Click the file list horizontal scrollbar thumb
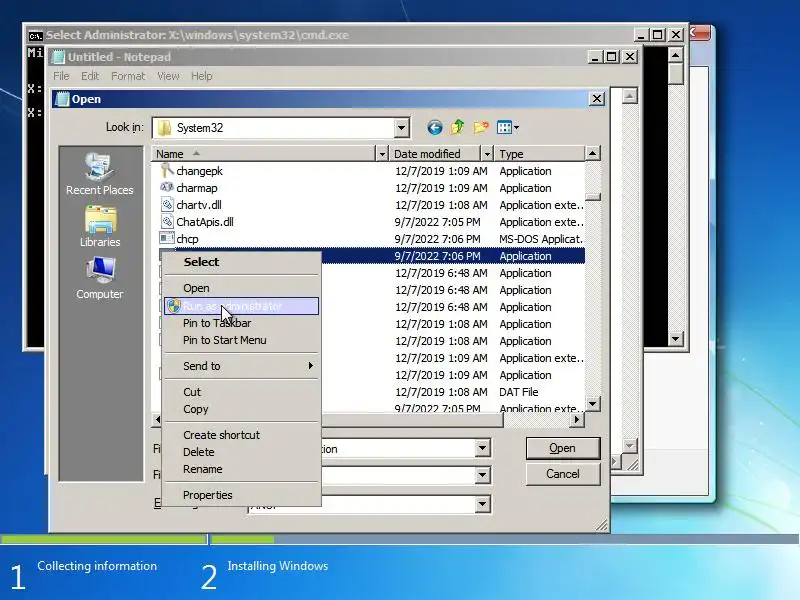 pos(333,419)
